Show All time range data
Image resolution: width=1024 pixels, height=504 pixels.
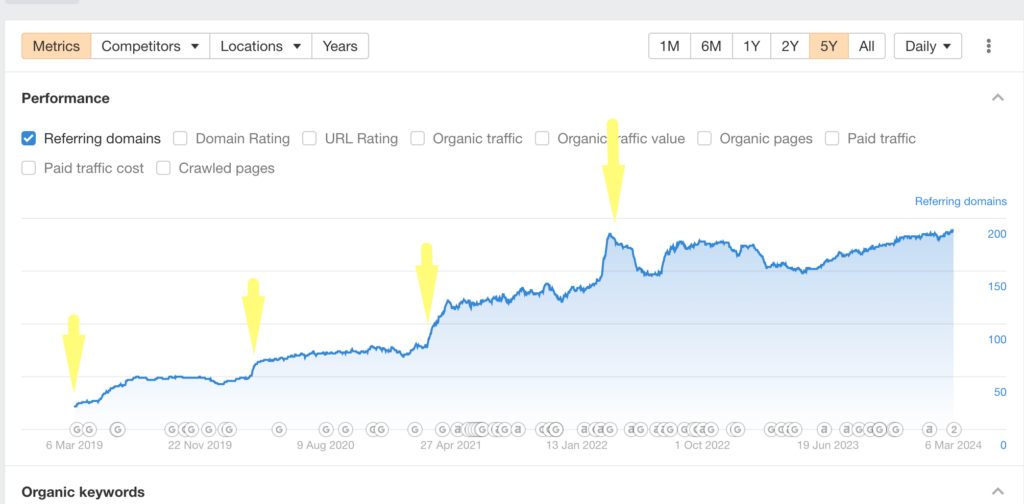[x=866, y=46]
